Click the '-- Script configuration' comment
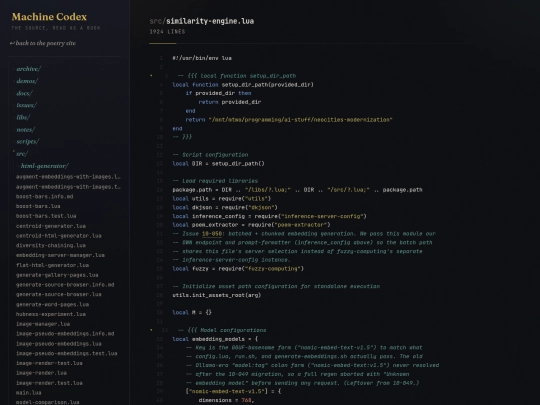540x405 pixels. (x=210, y=155)
